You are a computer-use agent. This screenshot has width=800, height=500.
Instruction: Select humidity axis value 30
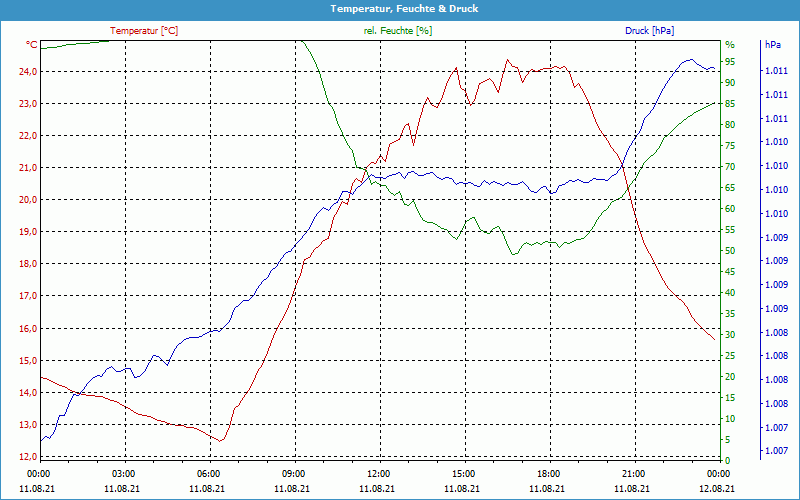(x=730, y=335)
